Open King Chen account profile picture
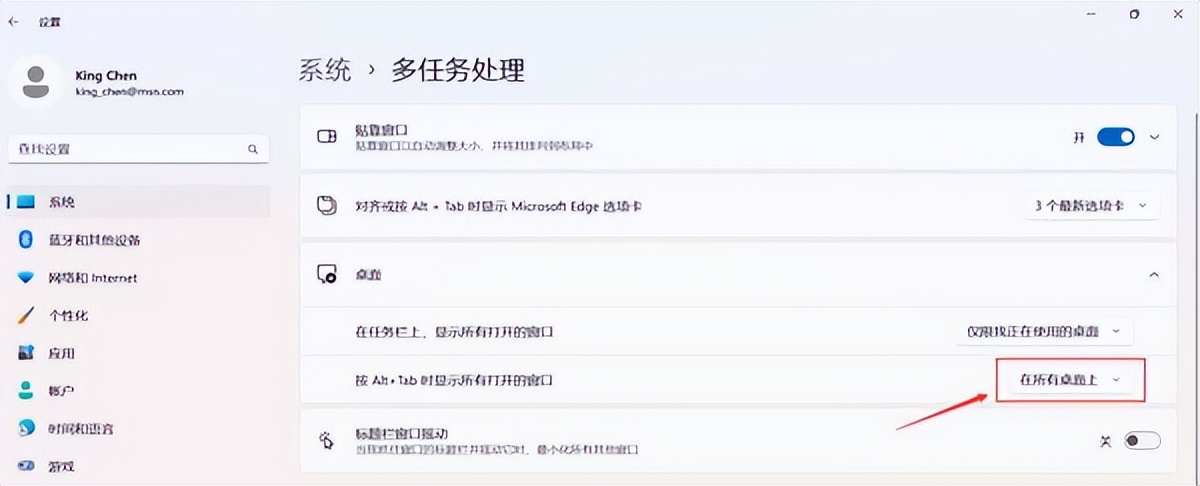 38,82
